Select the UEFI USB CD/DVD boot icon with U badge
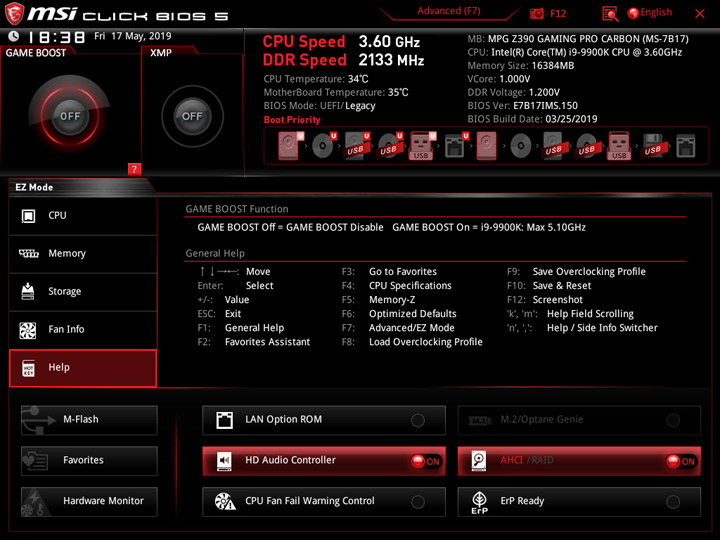The width and height of the screenshot is (720, 540). click(390, 146)
